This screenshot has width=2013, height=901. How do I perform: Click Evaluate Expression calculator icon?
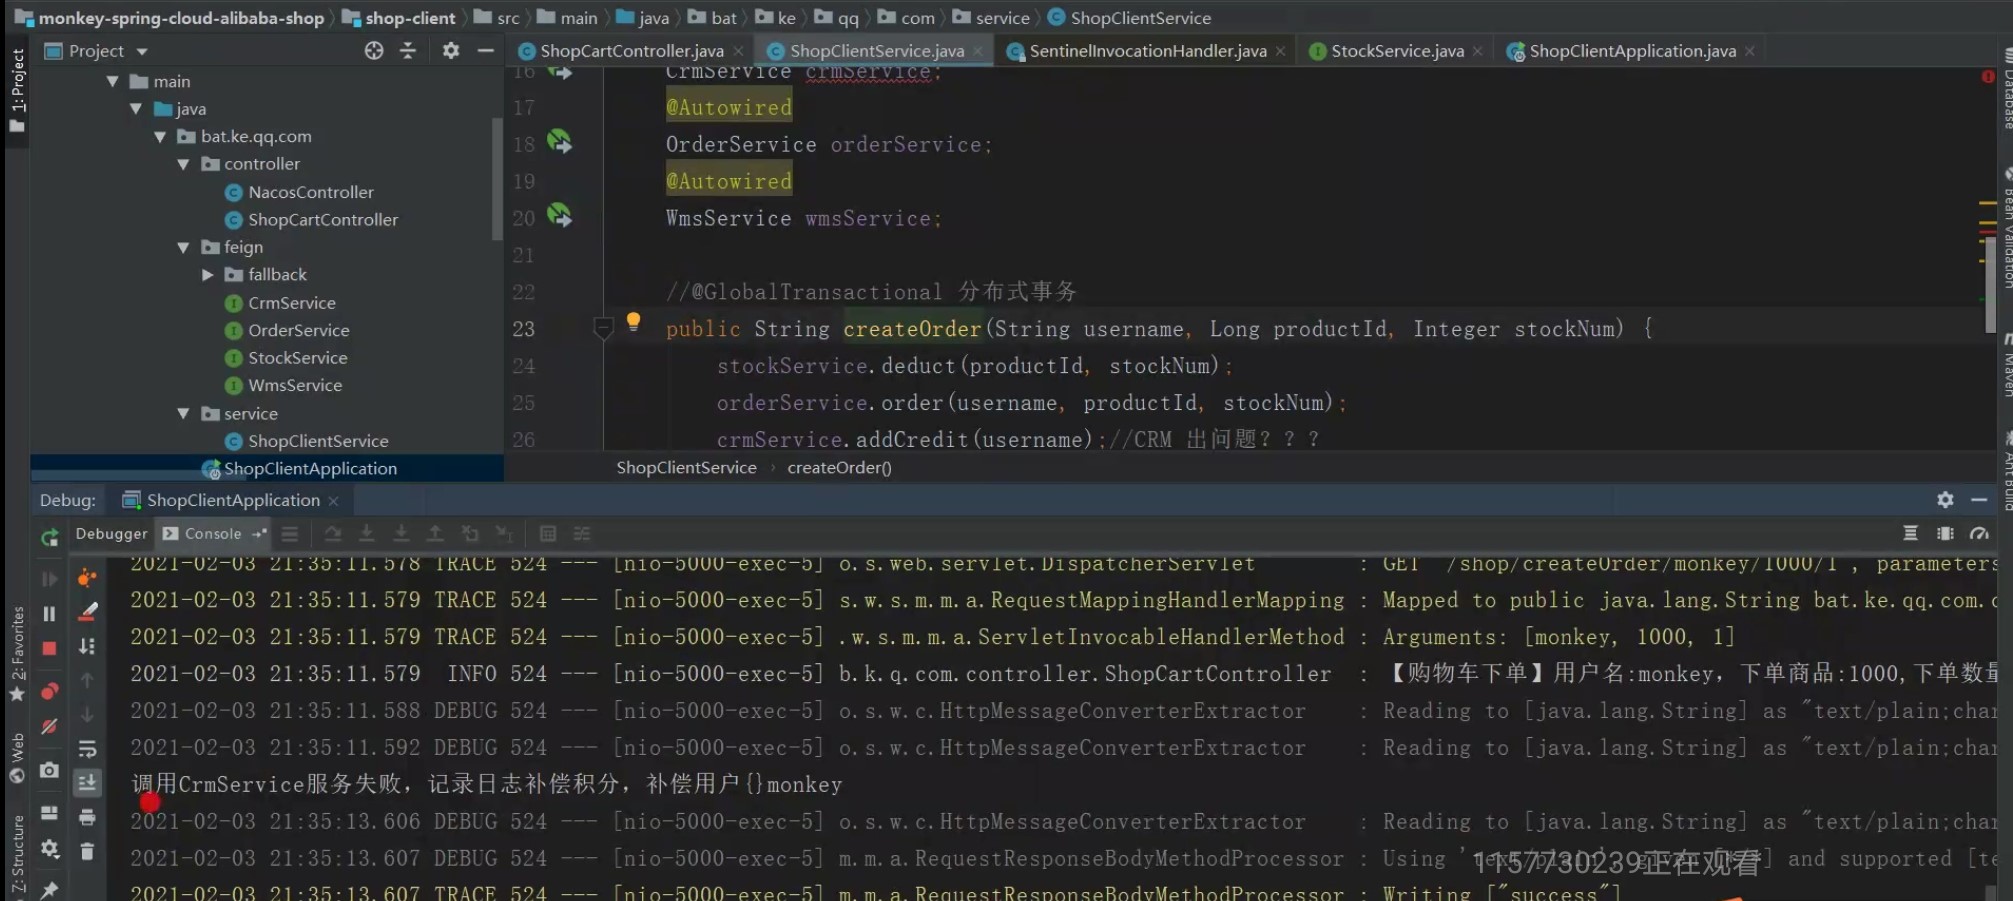pyautogui.click(x=548, y=533)
